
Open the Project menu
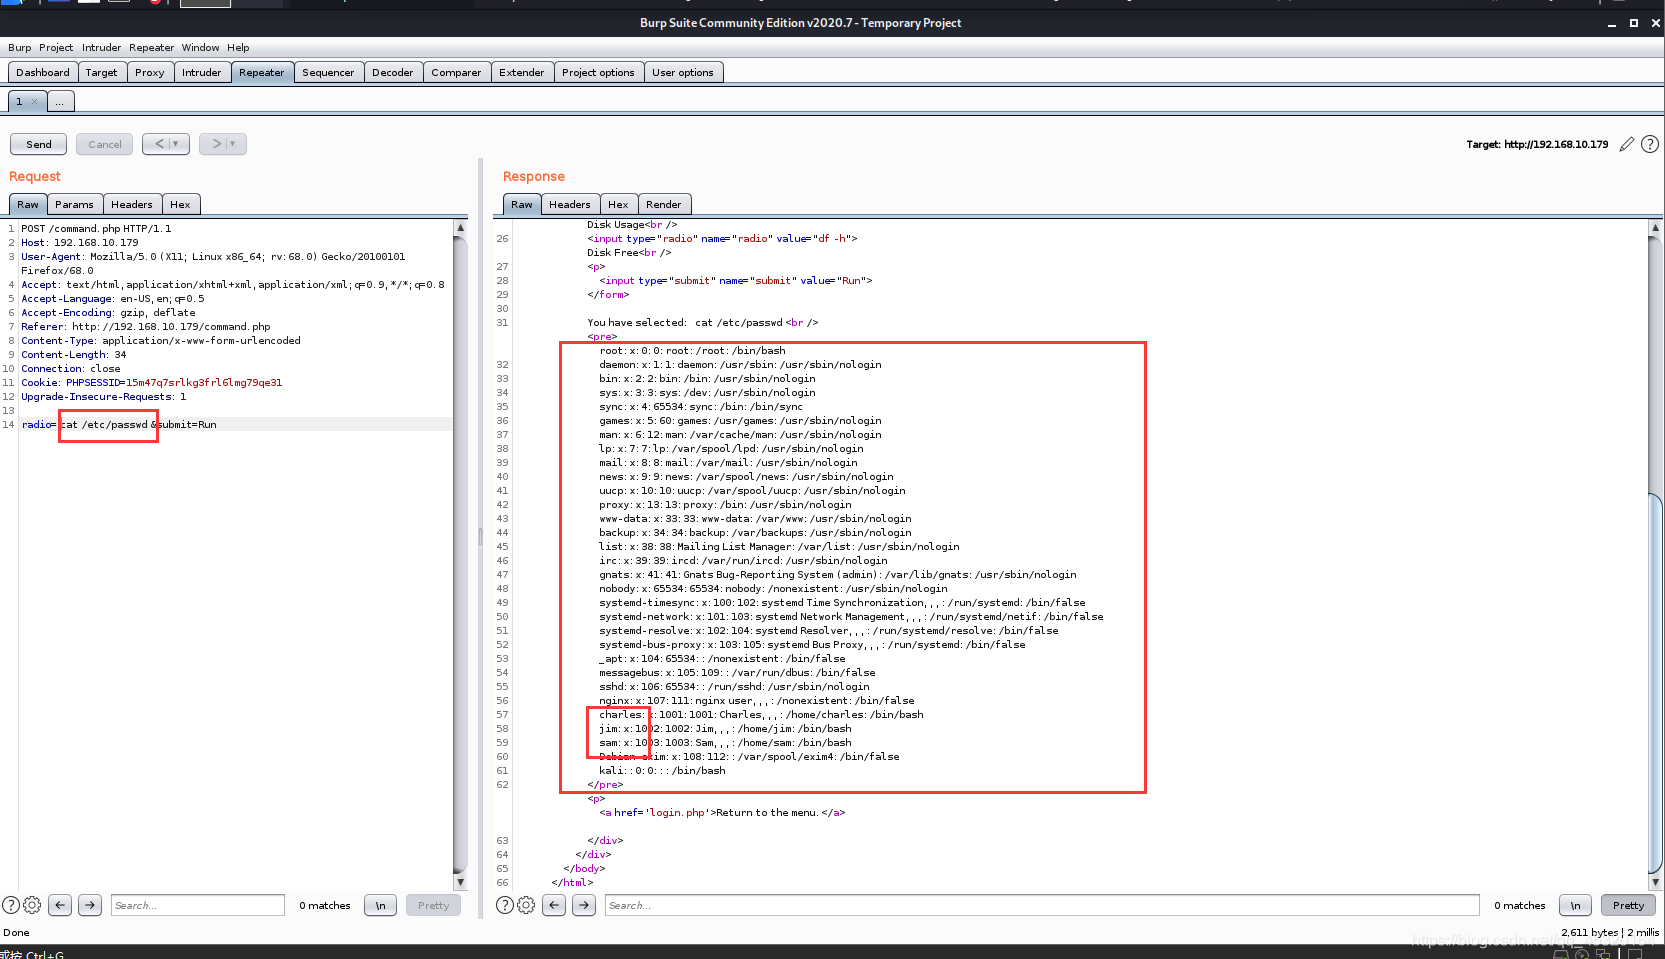click(x=56, y=47)
